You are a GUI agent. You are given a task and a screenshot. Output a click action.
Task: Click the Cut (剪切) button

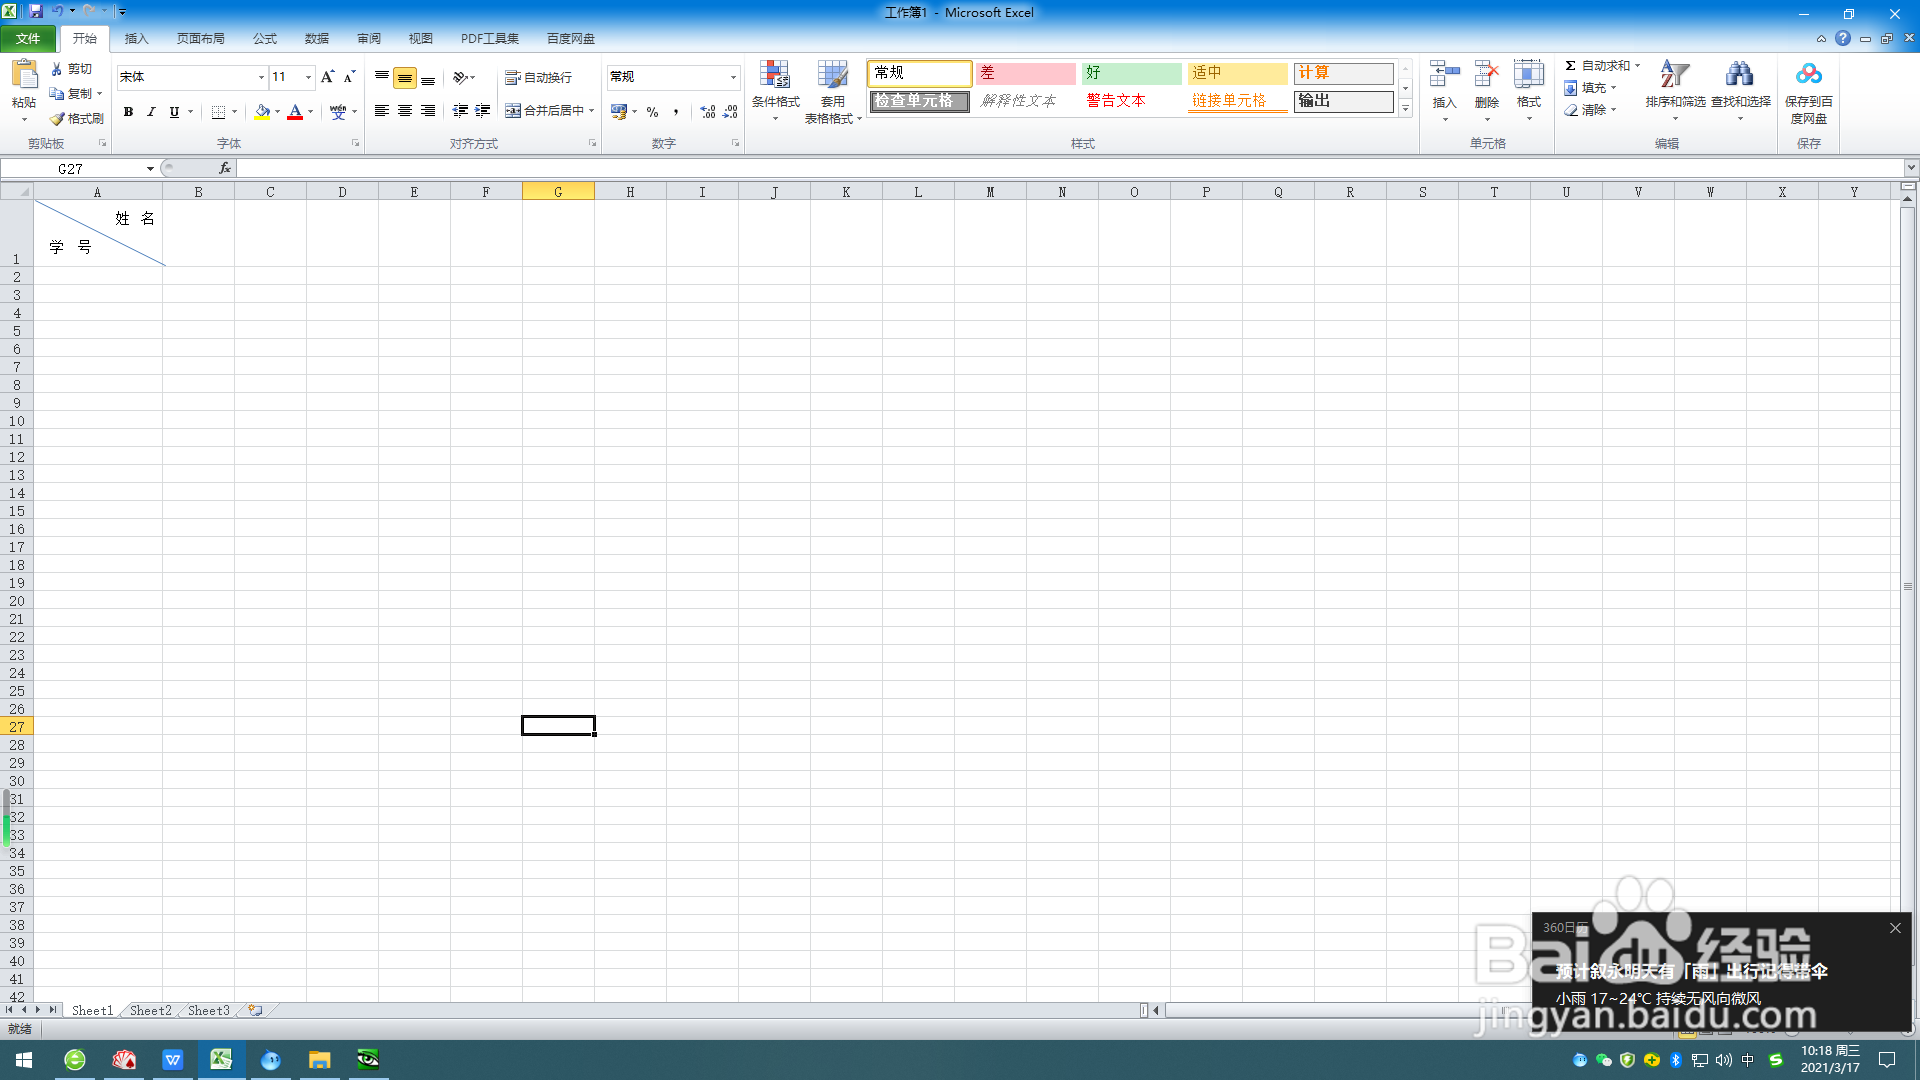(x=72, y=69)
